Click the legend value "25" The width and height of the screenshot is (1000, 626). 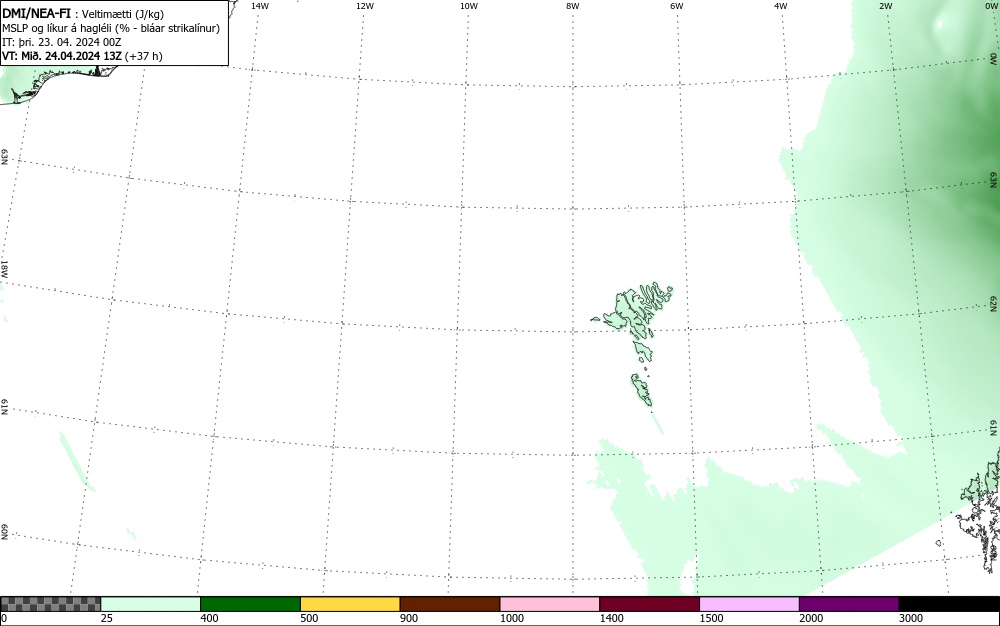(x=107, y=618)
